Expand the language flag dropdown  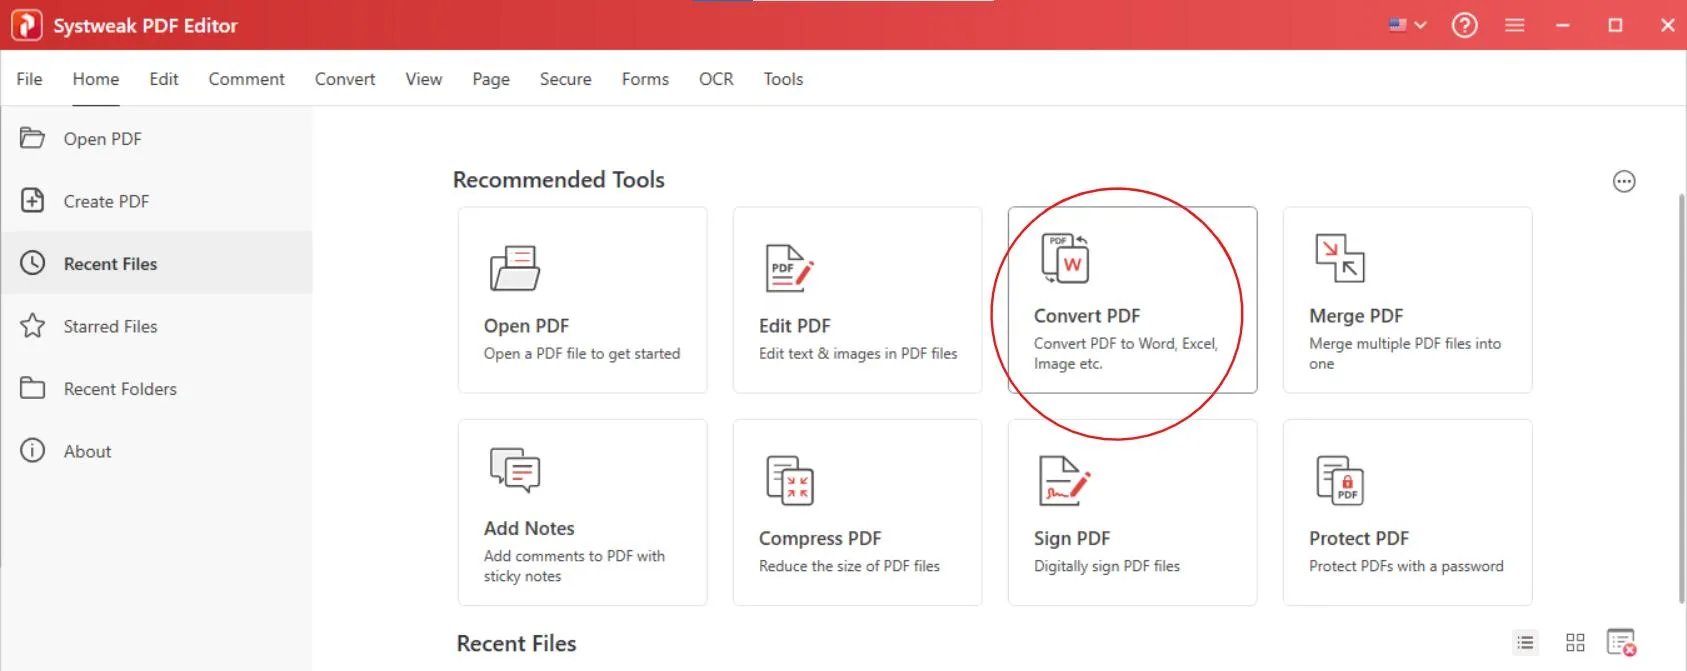1406,25
